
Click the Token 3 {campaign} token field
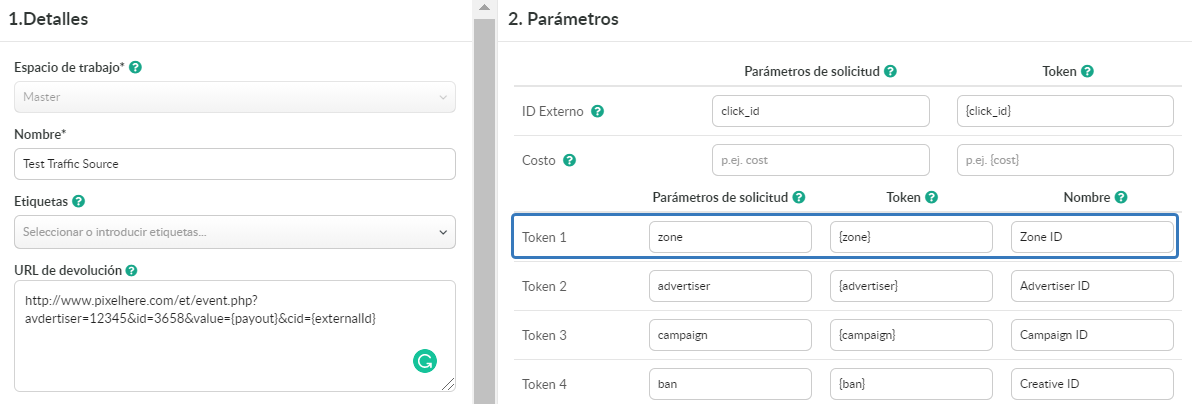coord(911,336)
